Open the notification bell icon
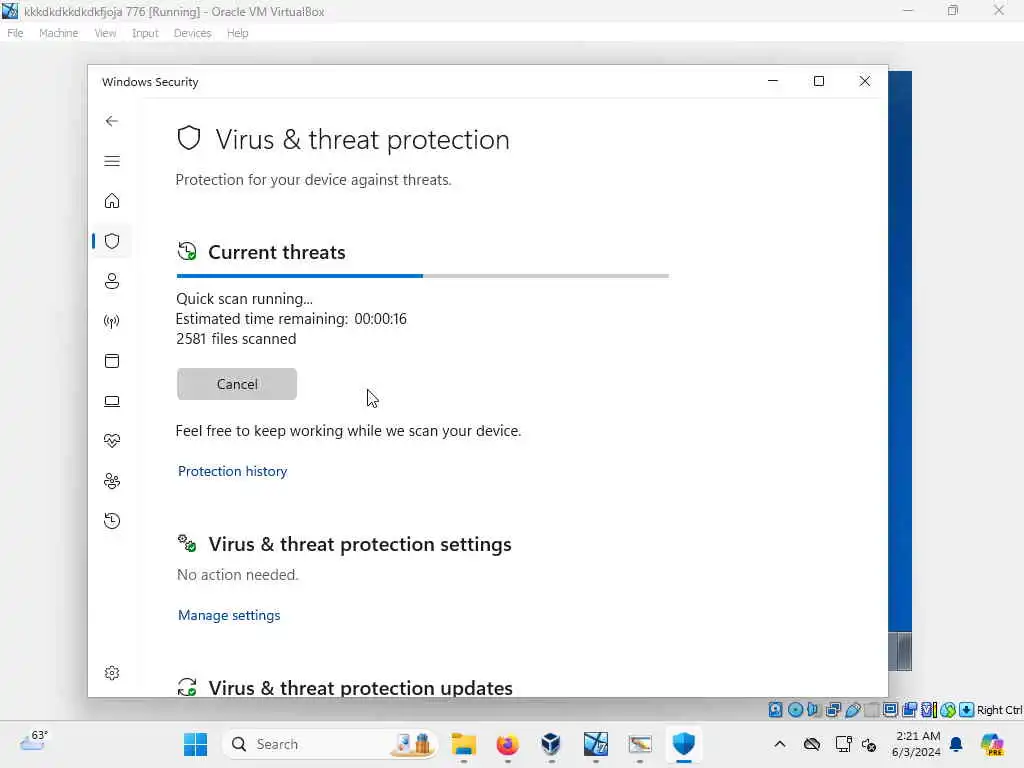 [x=956, y=744]
